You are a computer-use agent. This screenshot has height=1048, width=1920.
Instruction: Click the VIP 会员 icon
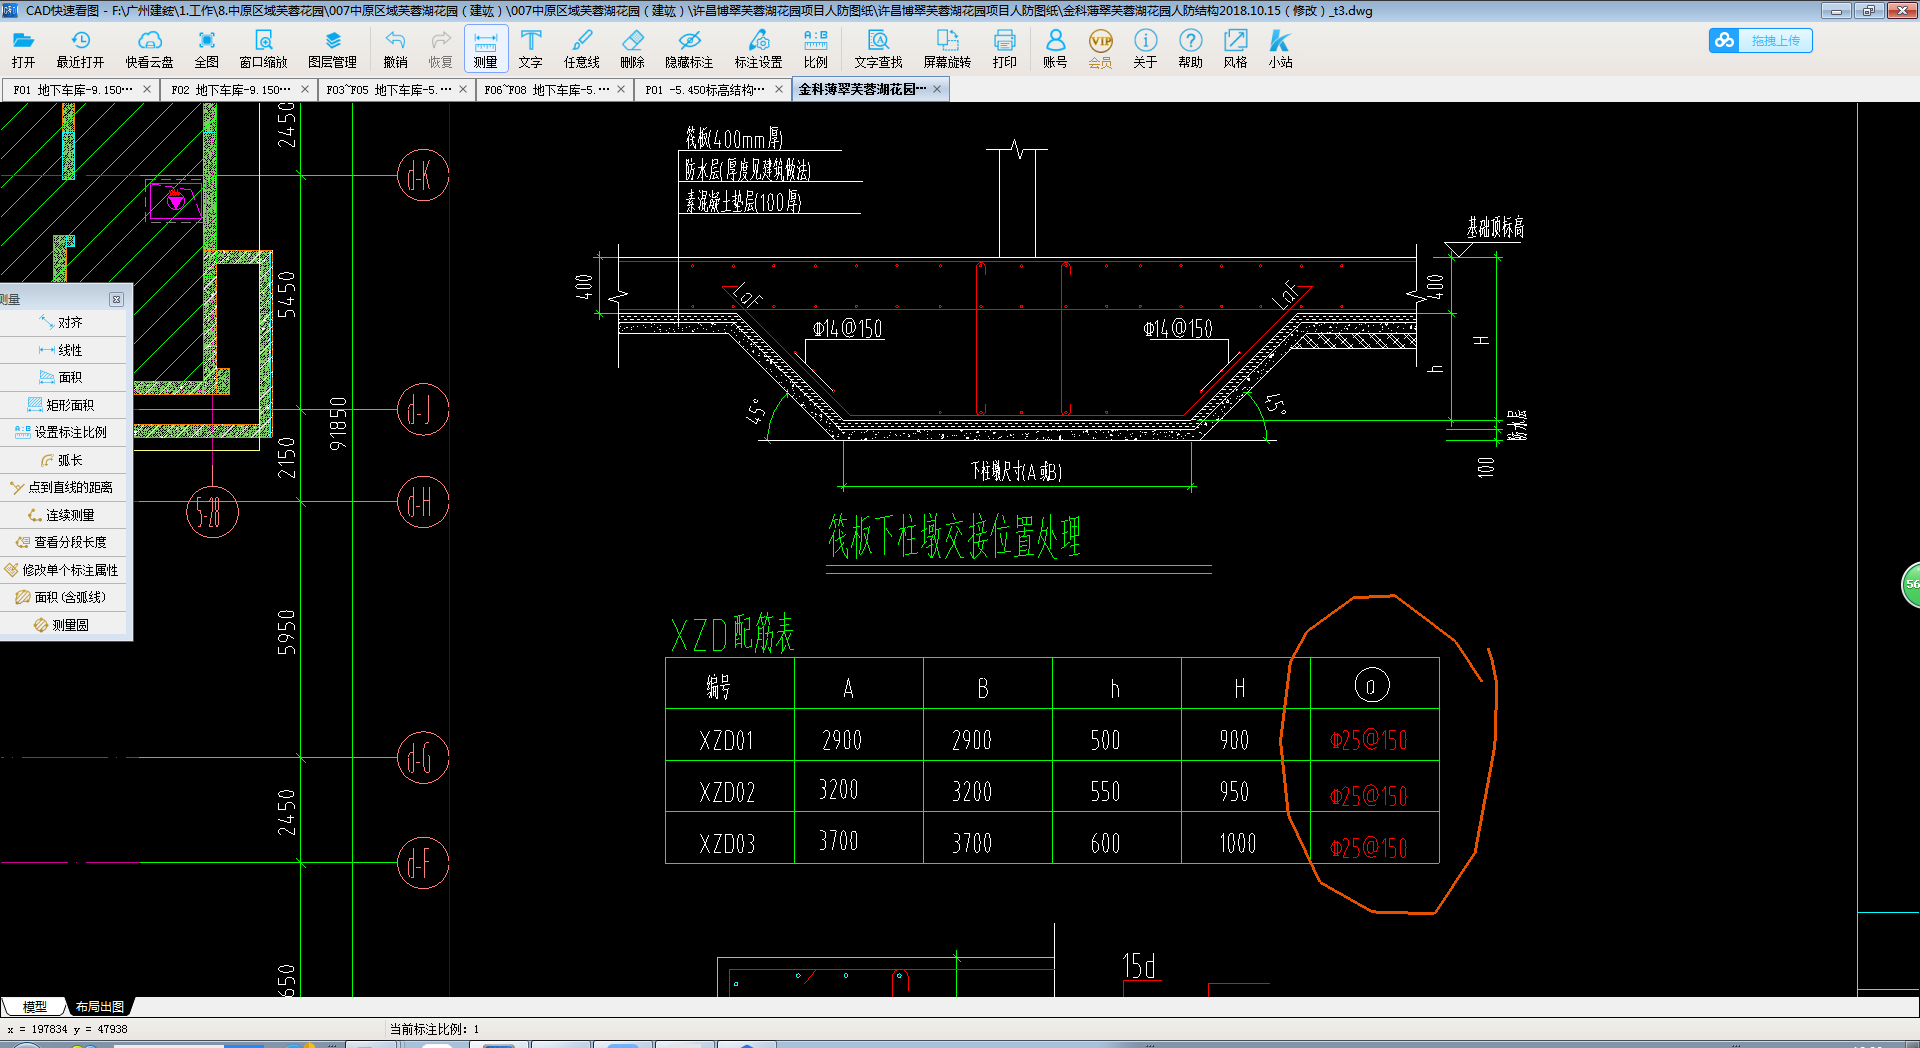click(x=1100, y=49)
